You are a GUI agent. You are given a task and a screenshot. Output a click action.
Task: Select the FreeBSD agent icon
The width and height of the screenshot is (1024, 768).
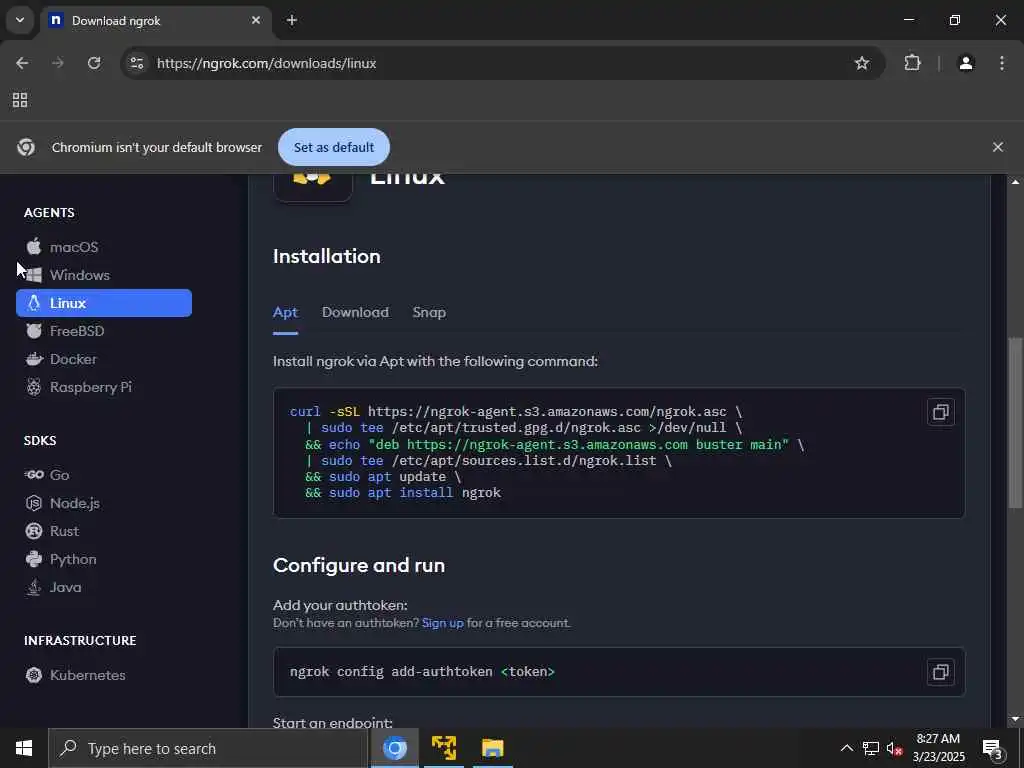click(34, 331)
